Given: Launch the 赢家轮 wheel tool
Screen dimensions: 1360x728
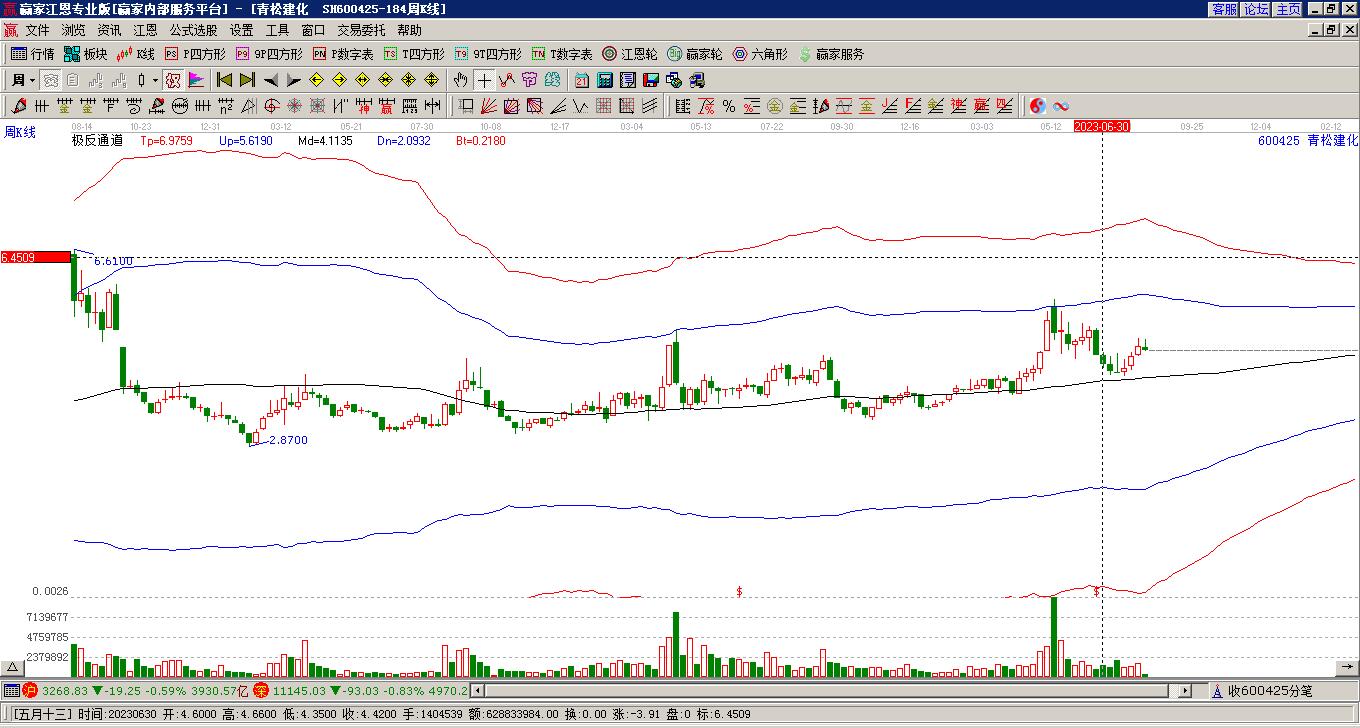Looking at the screenshot, I should coord(695,54).
